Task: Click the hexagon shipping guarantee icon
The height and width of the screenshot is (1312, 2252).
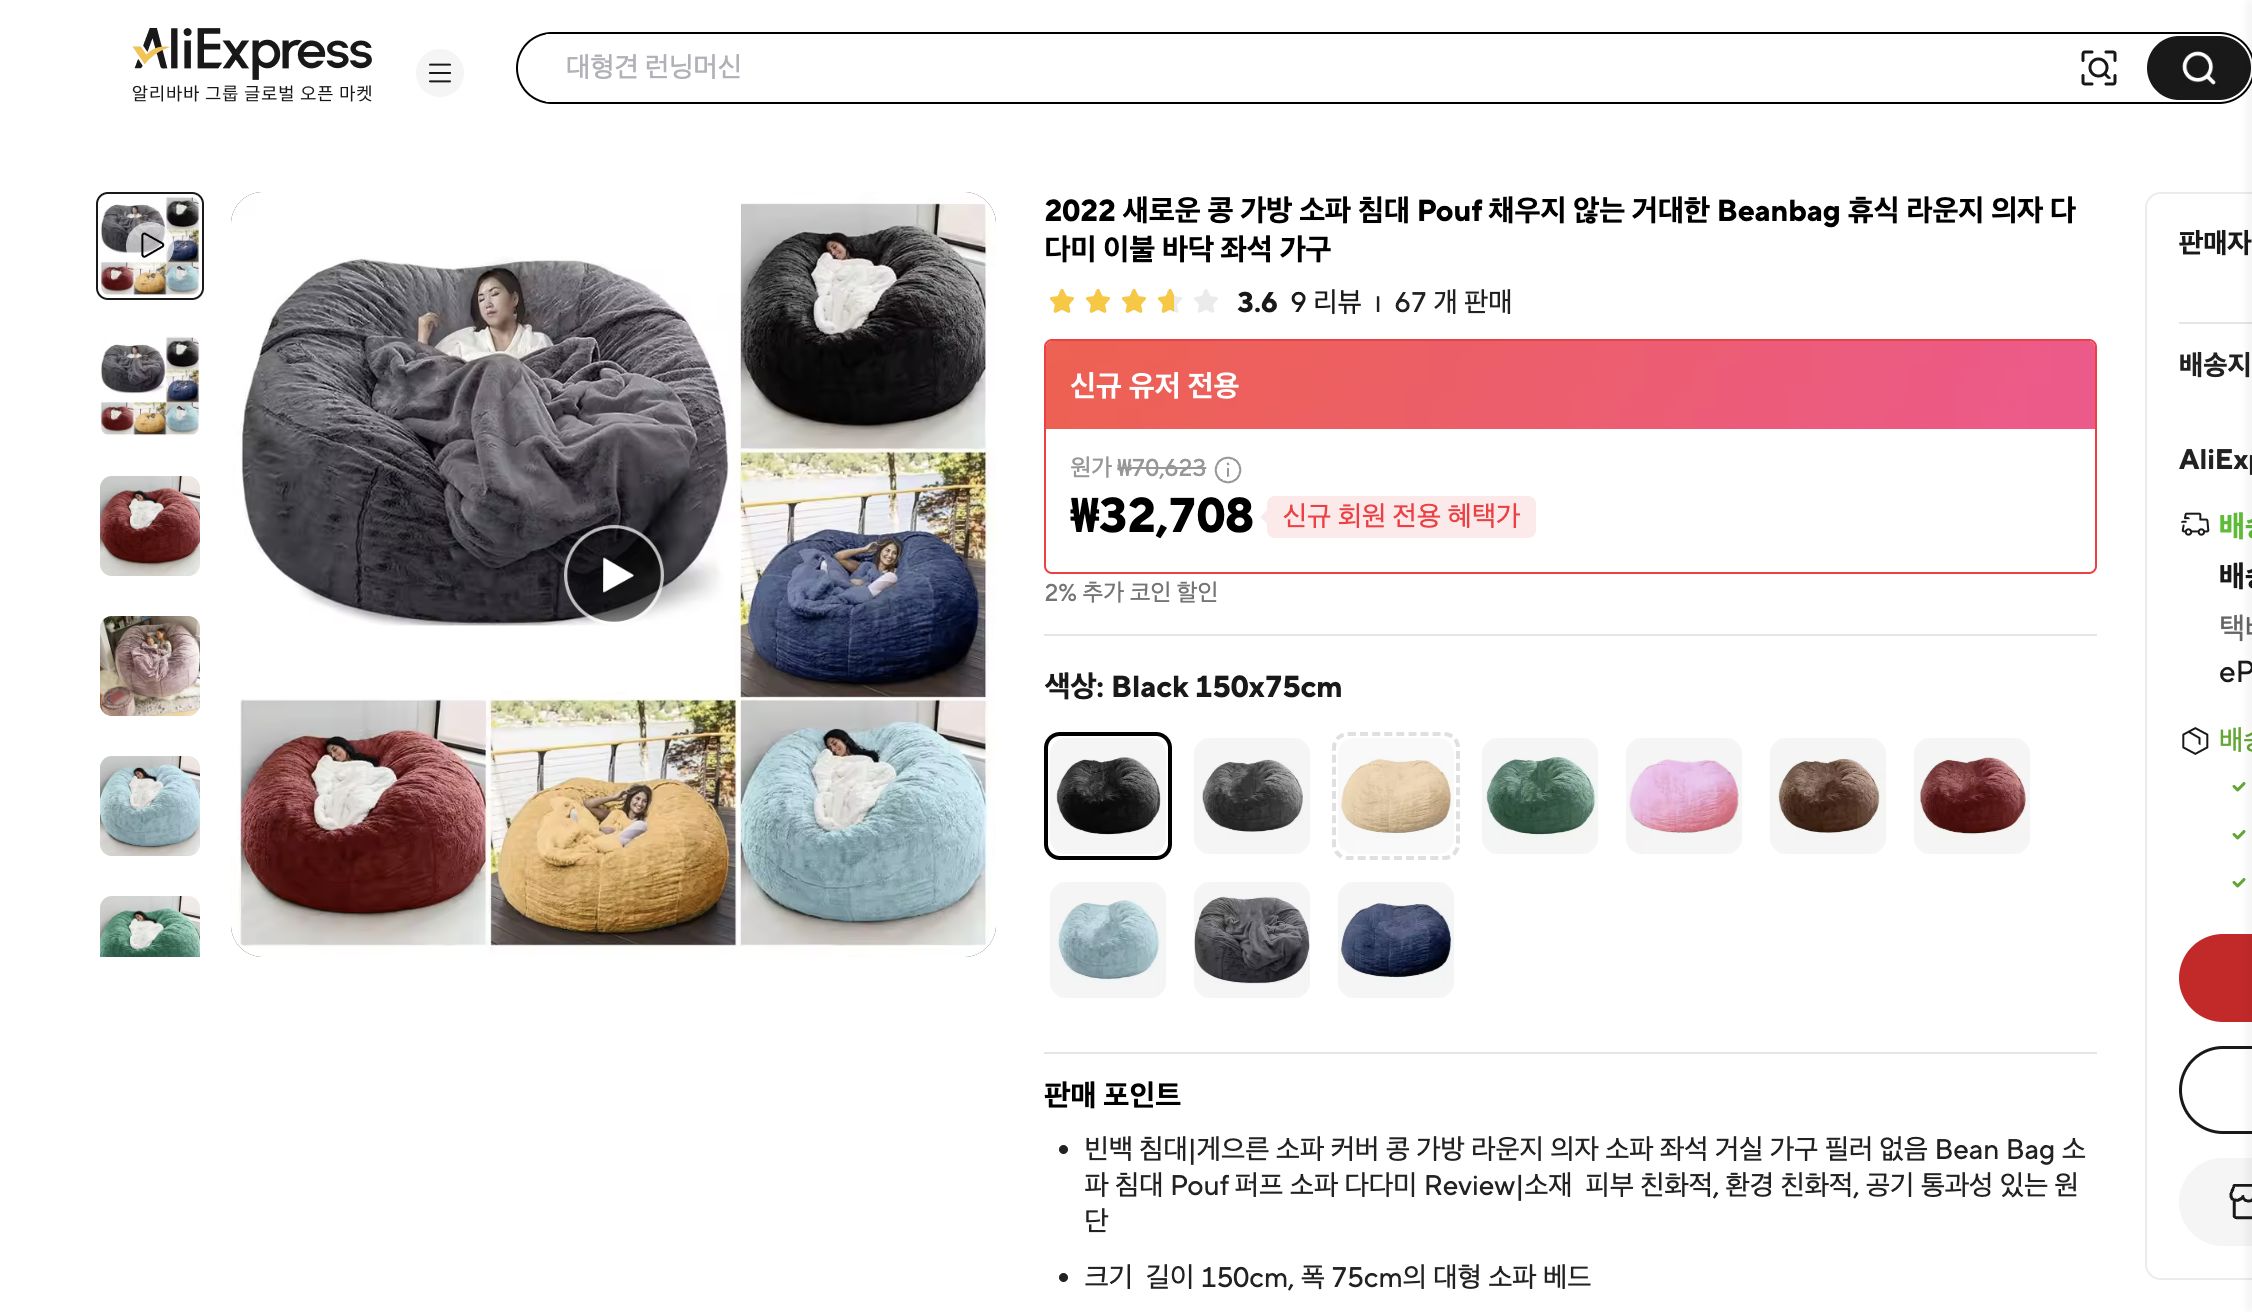Action: coord(2194,740)
